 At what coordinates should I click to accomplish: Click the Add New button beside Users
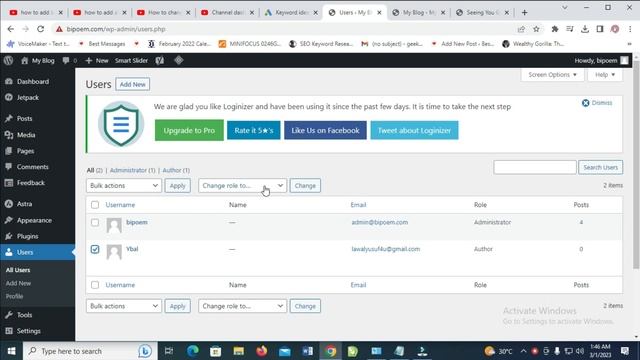(x=133, y=84)
